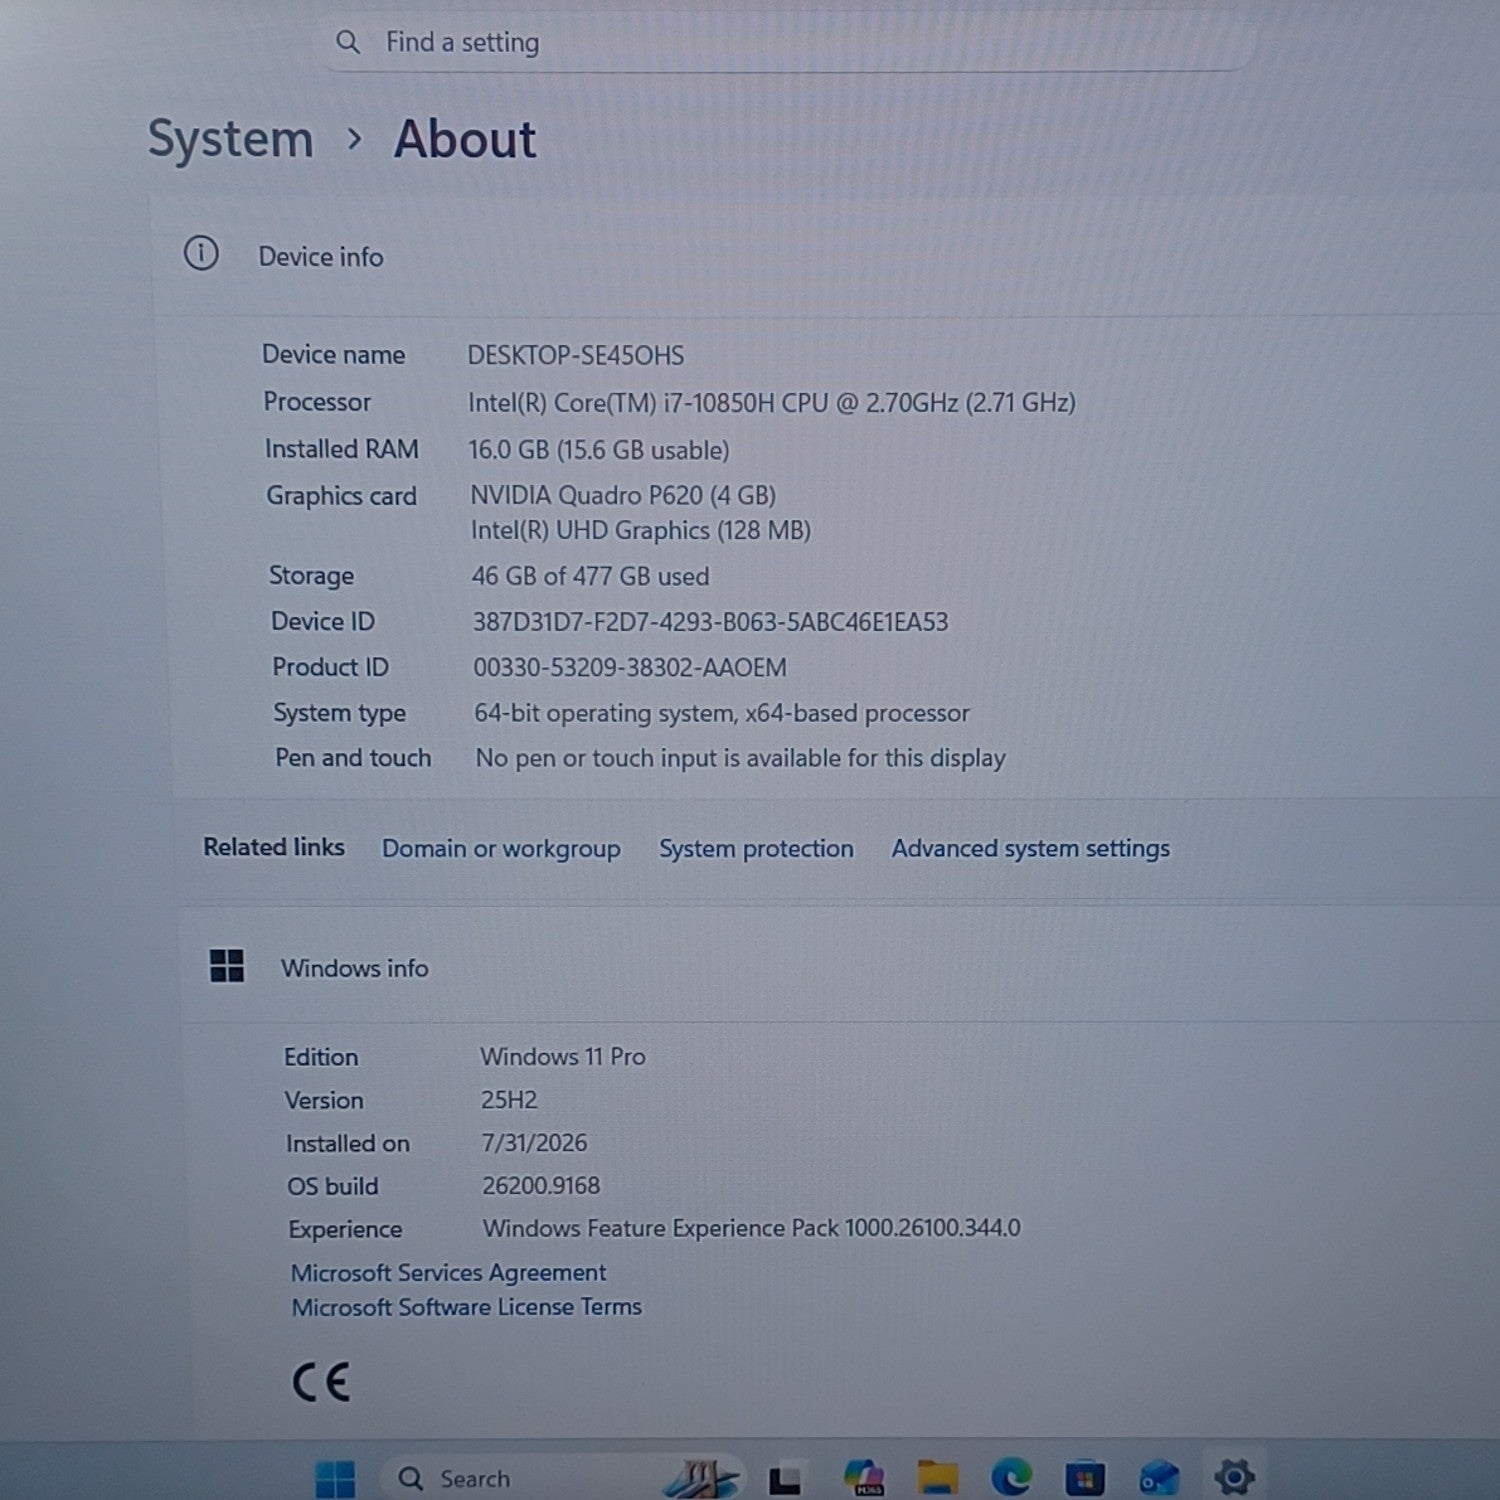Viewport: 1500px width, 1500px height.
Task: Click device name DESKTOP-SE45OHS
Action: 576,356
